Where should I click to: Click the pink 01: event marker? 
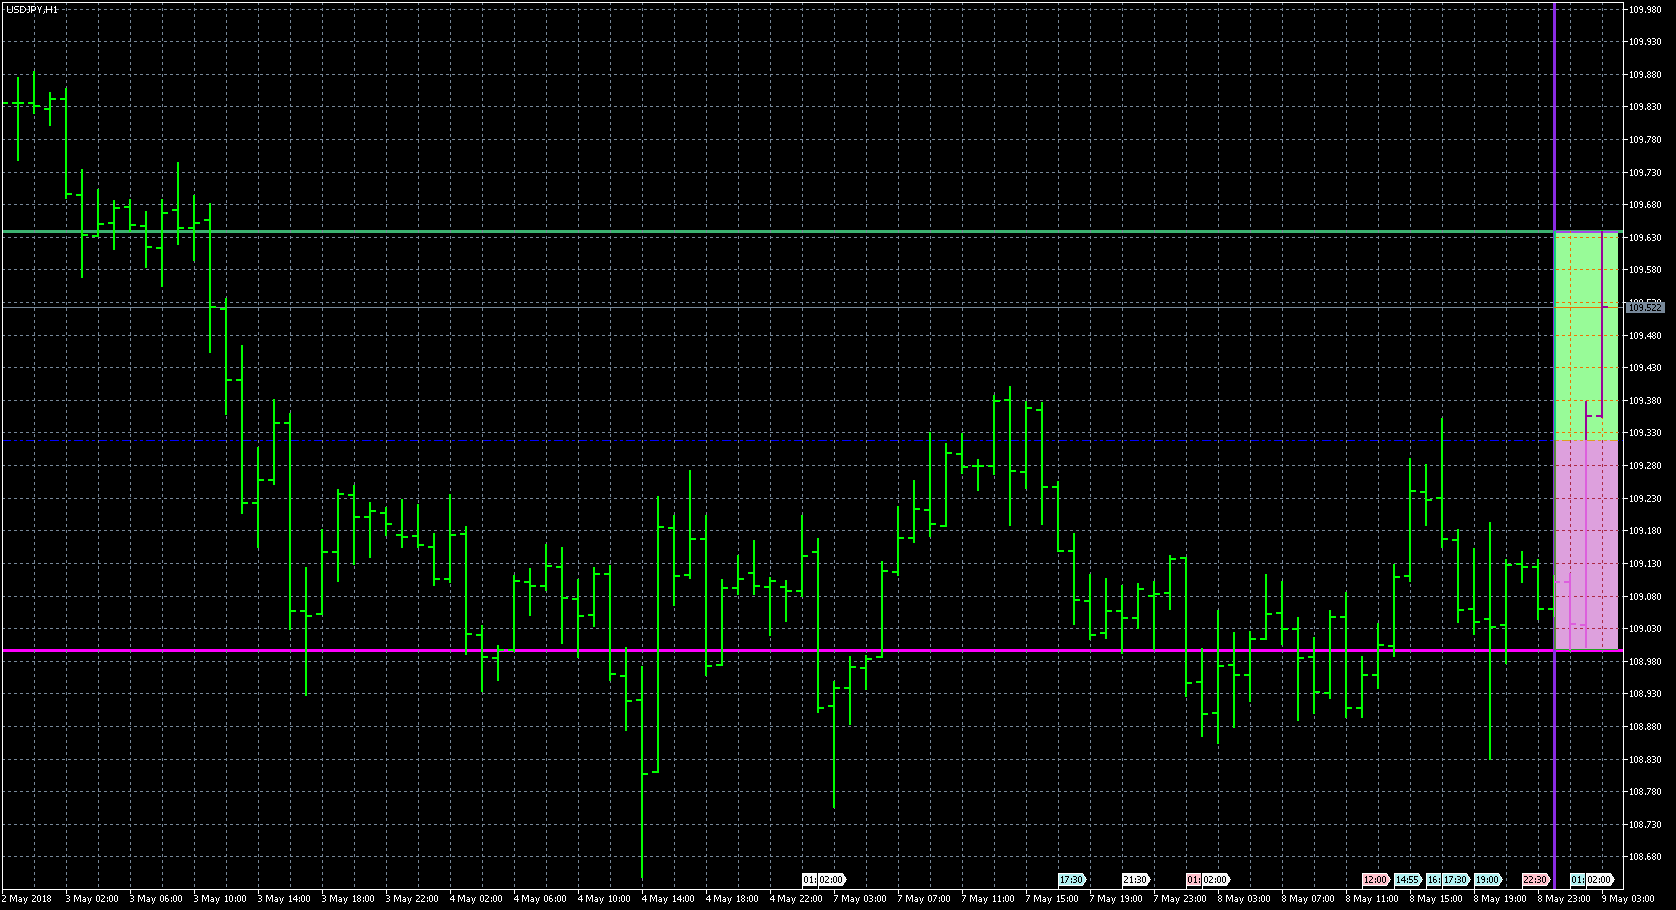point(1193,880)
